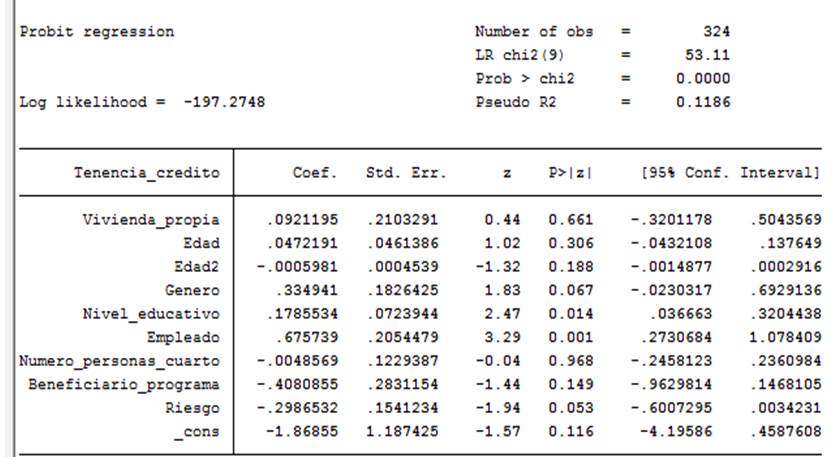Select the Numero_personas_cuarto variable label

pyautogui.click(x=119, y=359)
